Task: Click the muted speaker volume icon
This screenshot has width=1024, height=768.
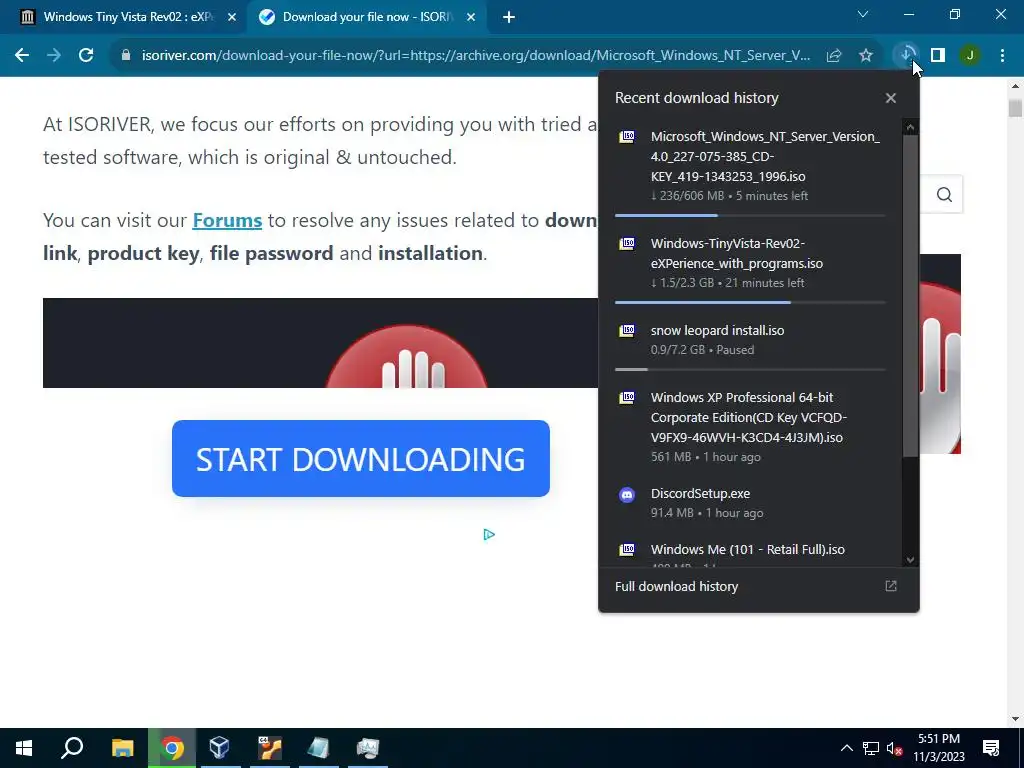Action: click(x=894, y=748)
